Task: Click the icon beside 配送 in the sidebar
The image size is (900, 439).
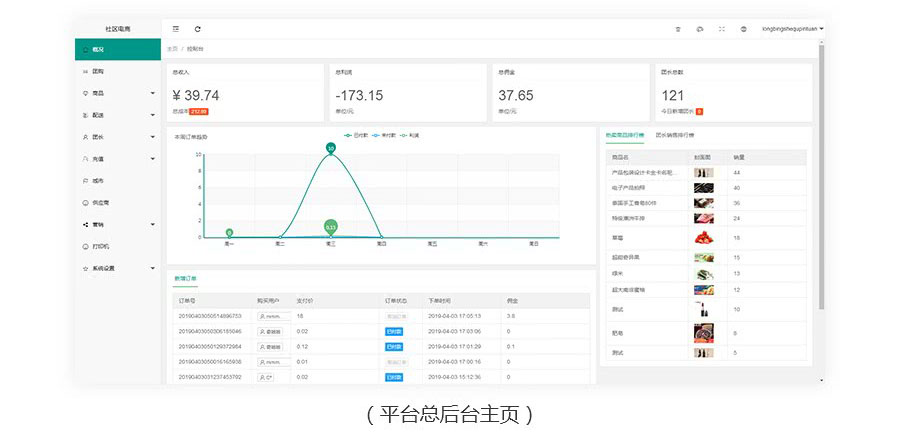Action: click(x=86, y=115)
